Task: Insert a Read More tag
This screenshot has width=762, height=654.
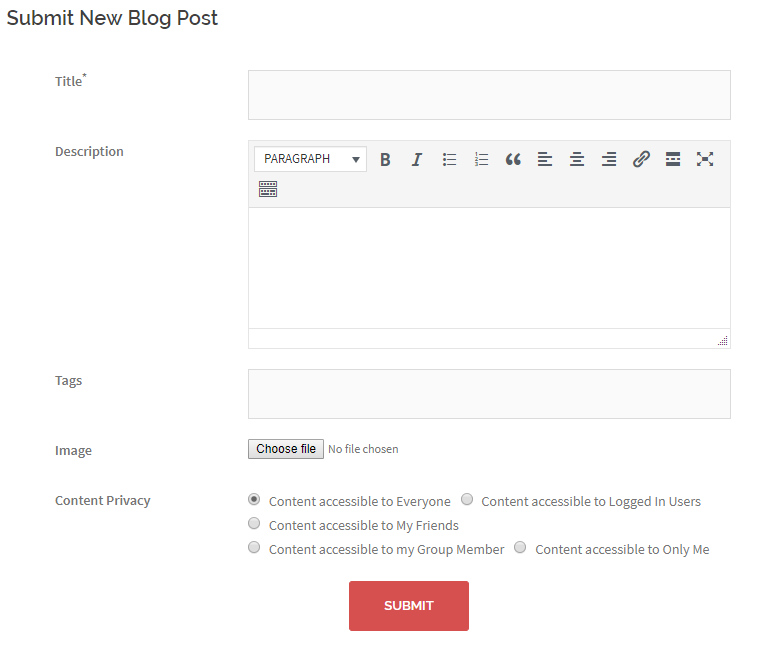Action: coord(673,159)
